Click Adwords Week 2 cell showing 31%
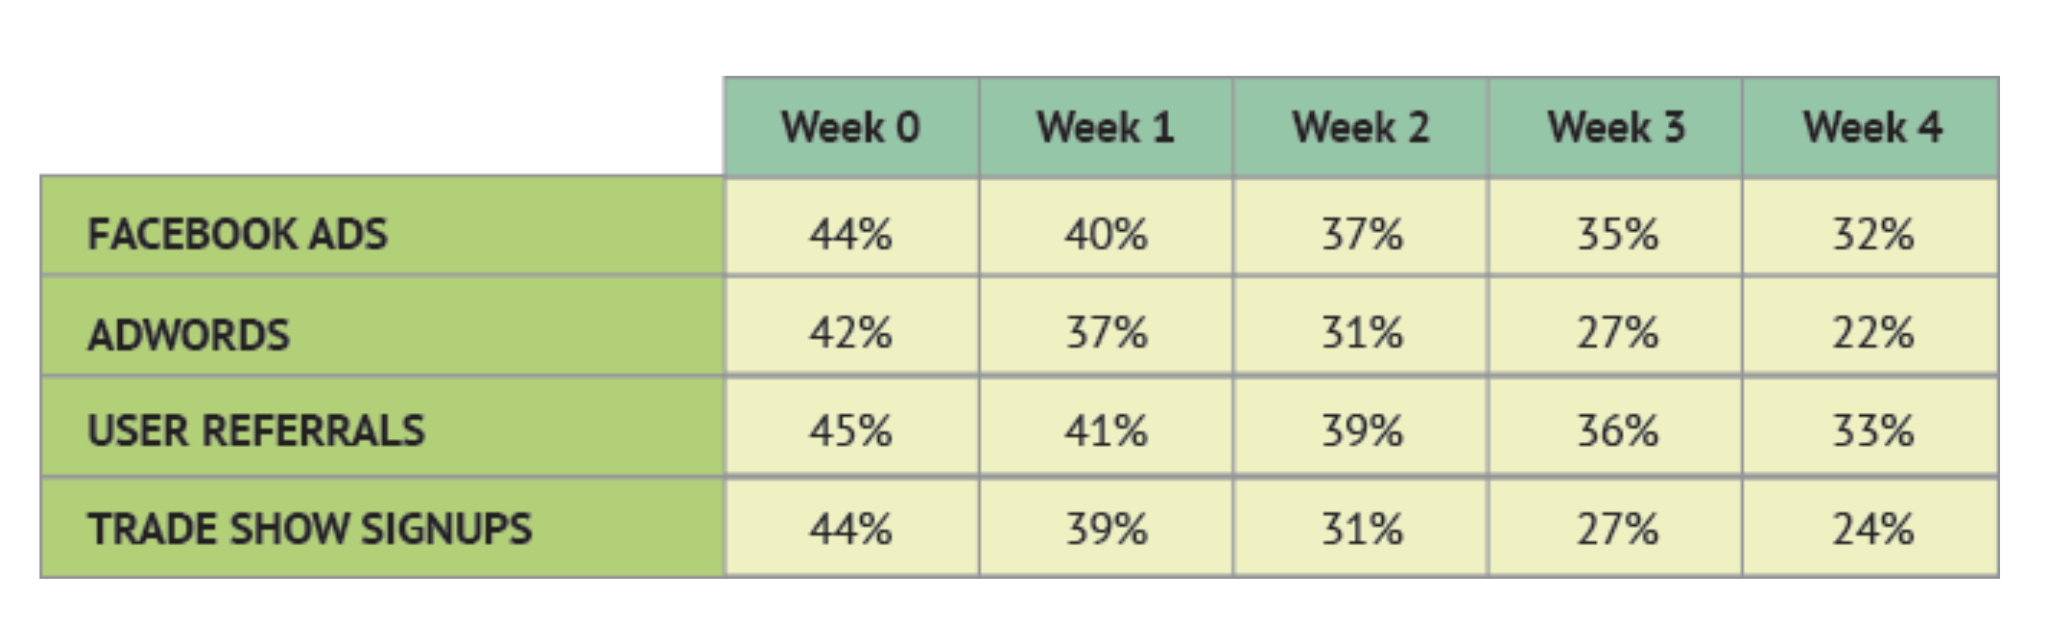The image size is (2052, 632). (x=1362, y=333)
